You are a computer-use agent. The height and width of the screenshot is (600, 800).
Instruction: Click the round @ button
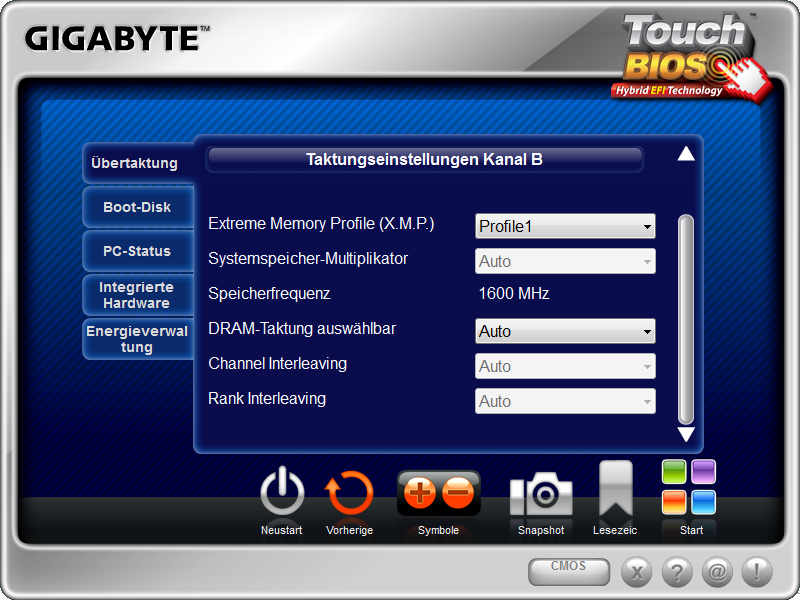pos(717,572)
